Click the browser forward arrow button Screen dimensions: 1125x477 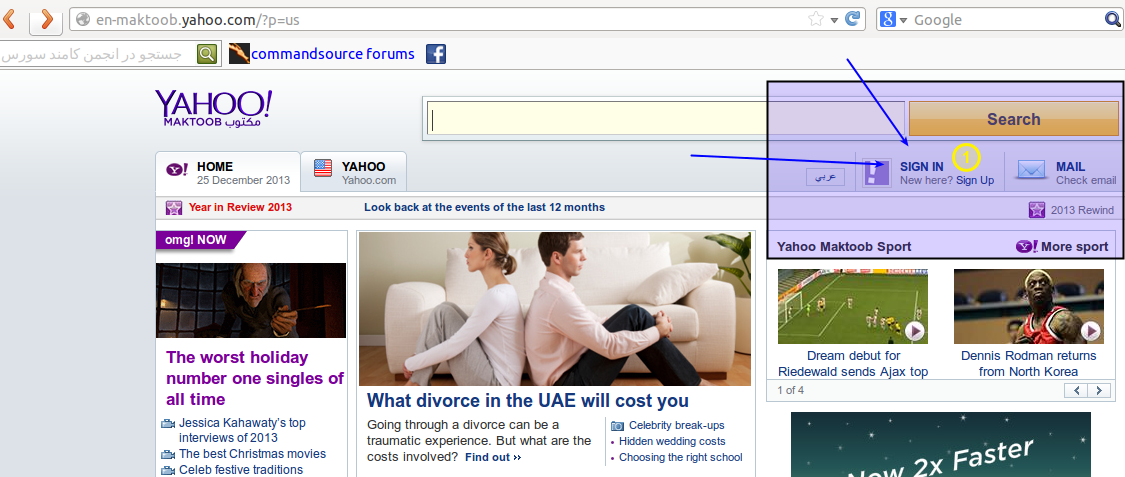tap(45, 19)
